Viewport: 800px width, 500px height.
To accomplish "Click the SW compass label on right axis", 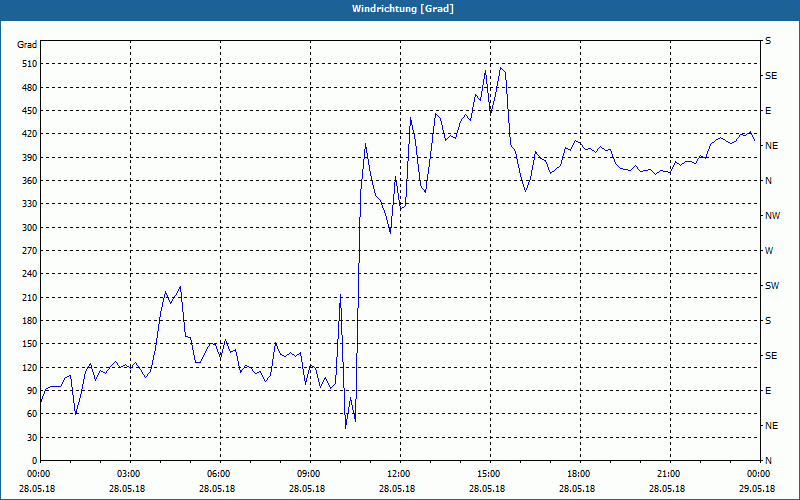I will point(772,286).
